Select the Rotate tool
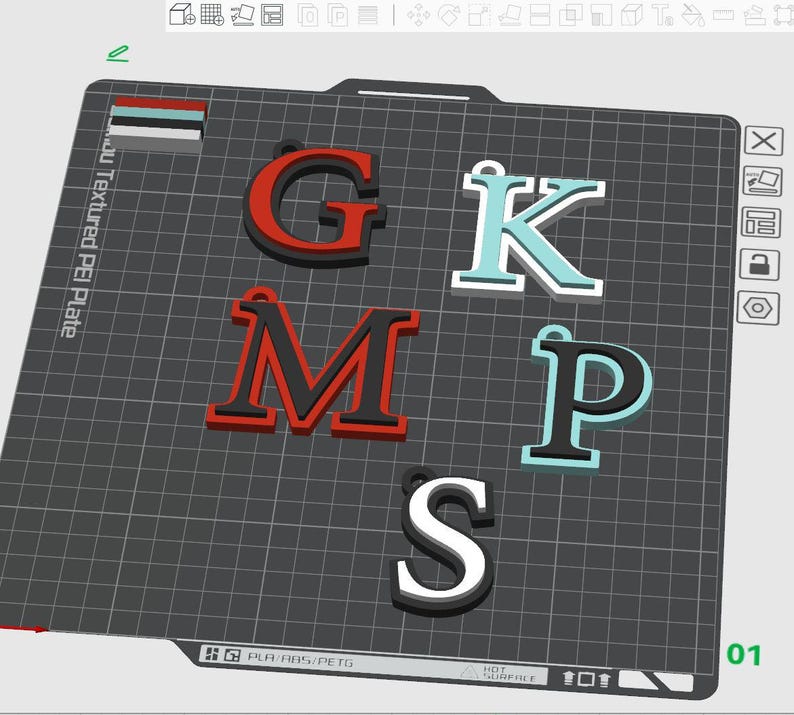Viewport: 794px width, 715px height. 448,15
